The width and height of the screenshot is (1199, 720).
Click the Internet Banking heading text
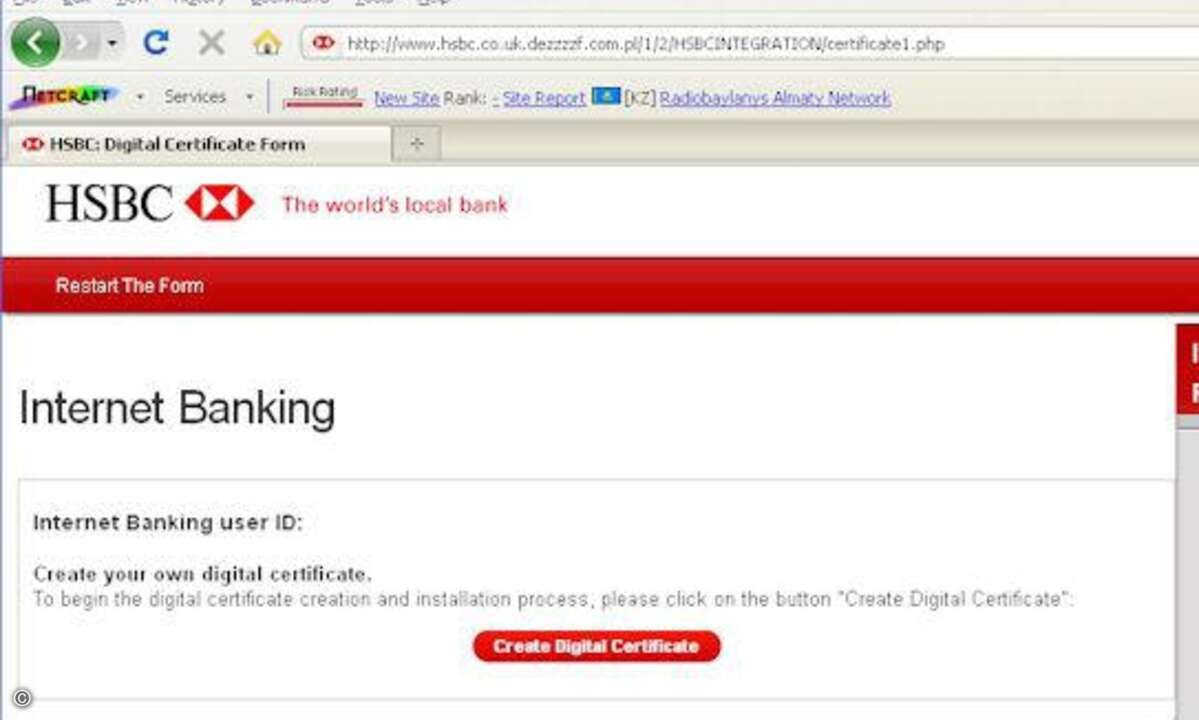tap(177, 408)
